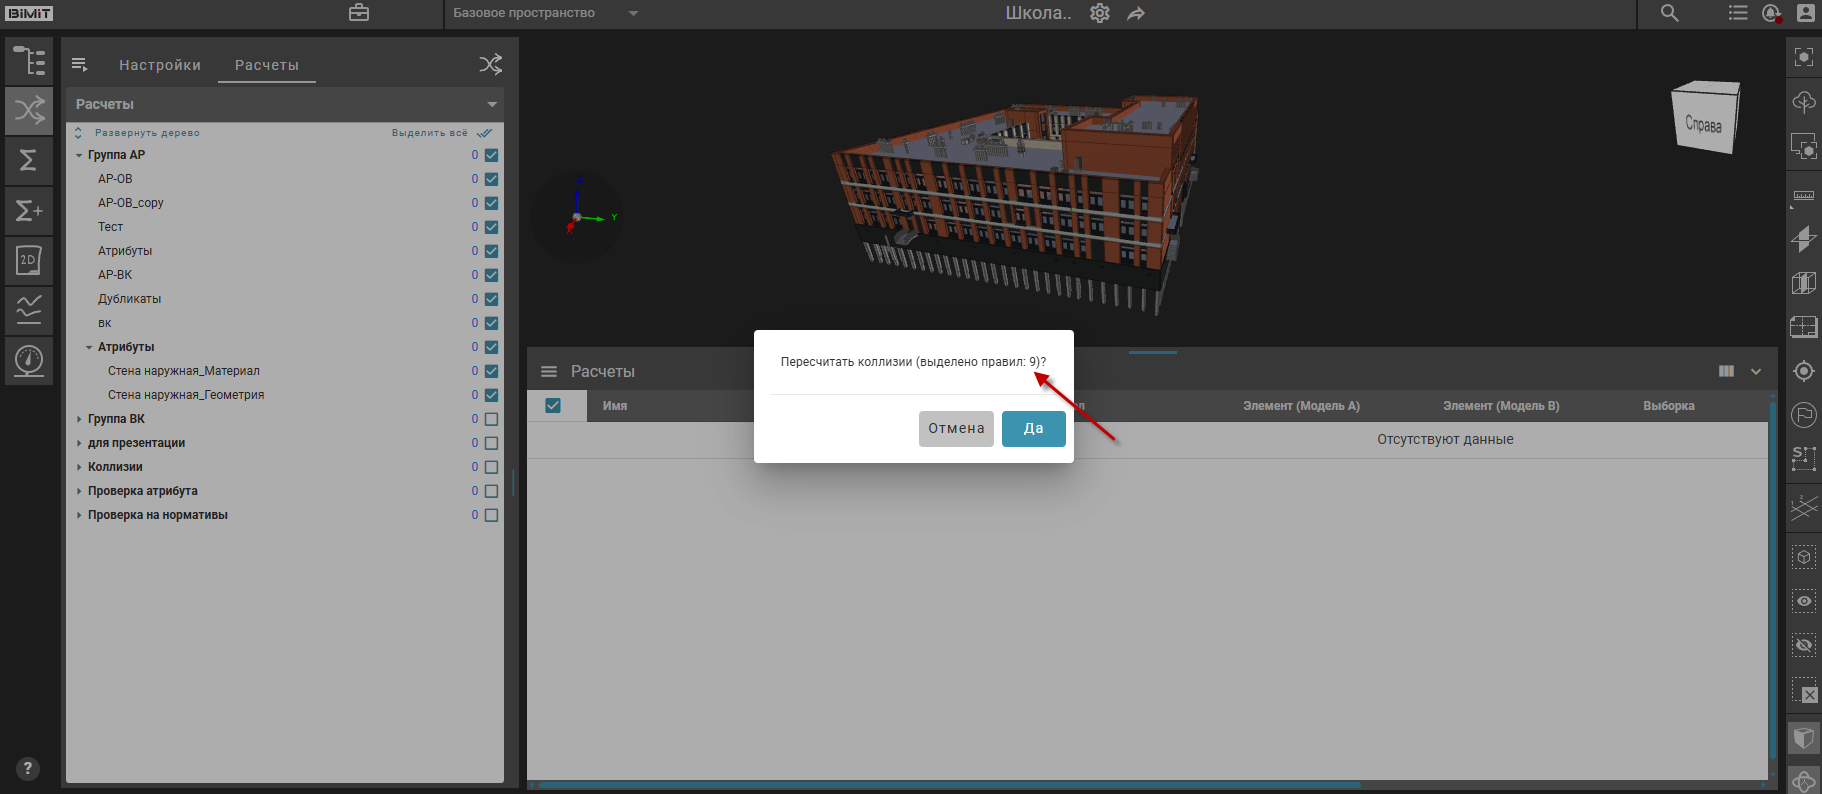Click the gauge dashboard icon in left sidebar

click(29, 360)
